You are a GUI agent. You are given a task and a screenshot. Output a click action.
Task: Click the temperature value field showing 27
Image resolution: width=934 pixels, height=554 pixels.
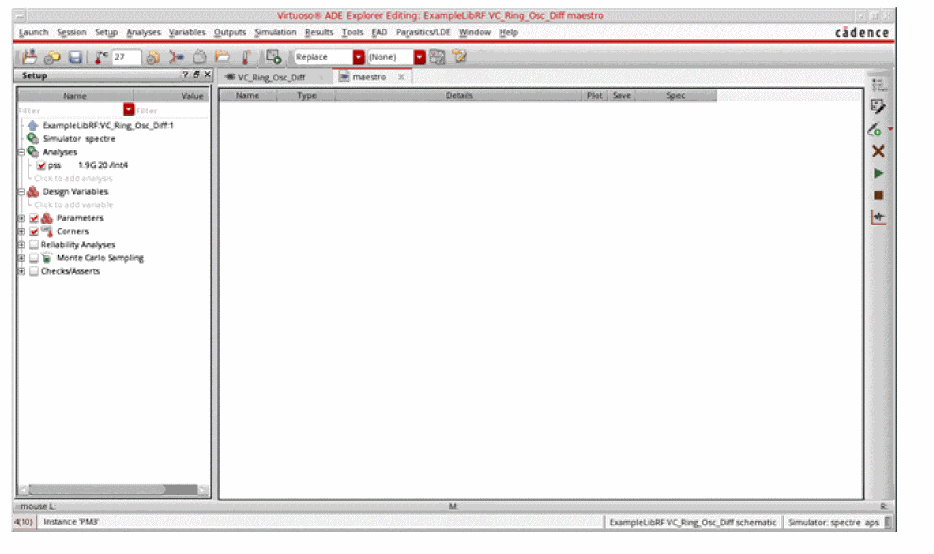tap(126, 57)
